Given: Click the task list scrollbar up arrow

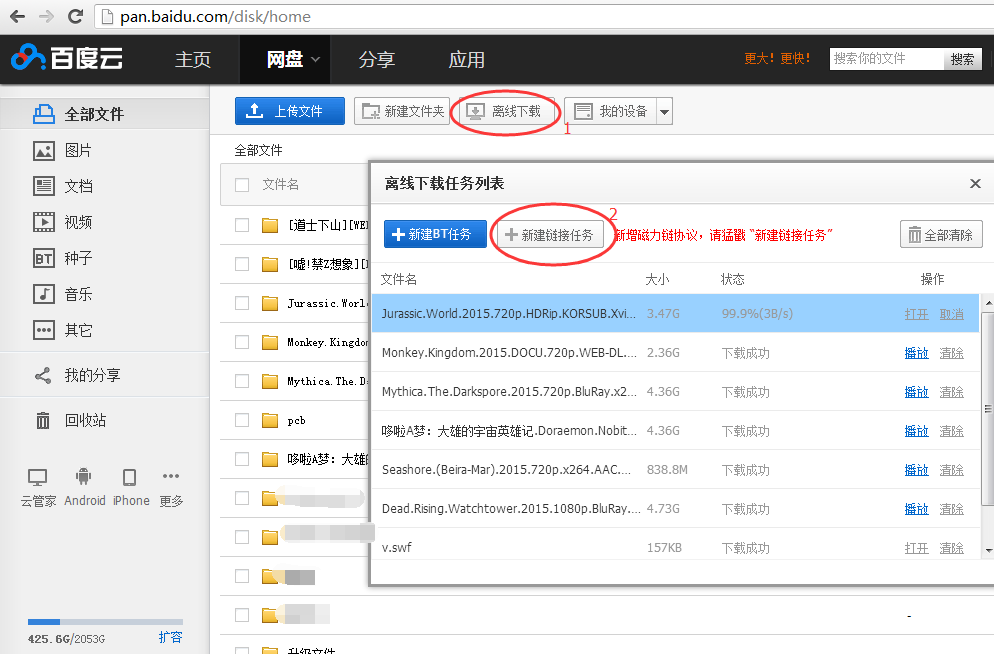Looking at the screenshot, I should coord(988,303).
